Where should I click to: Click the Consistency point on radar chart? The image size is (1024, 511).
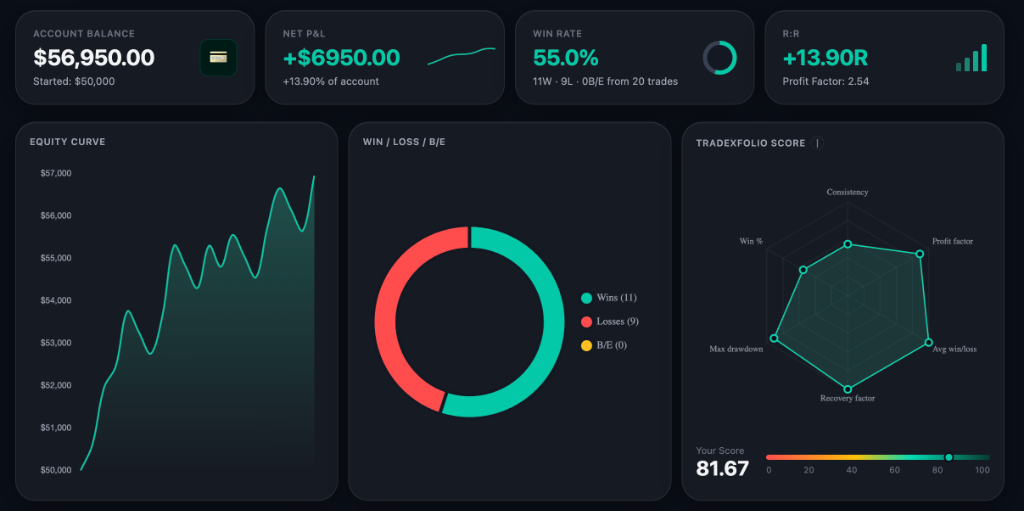click(848, 244)
